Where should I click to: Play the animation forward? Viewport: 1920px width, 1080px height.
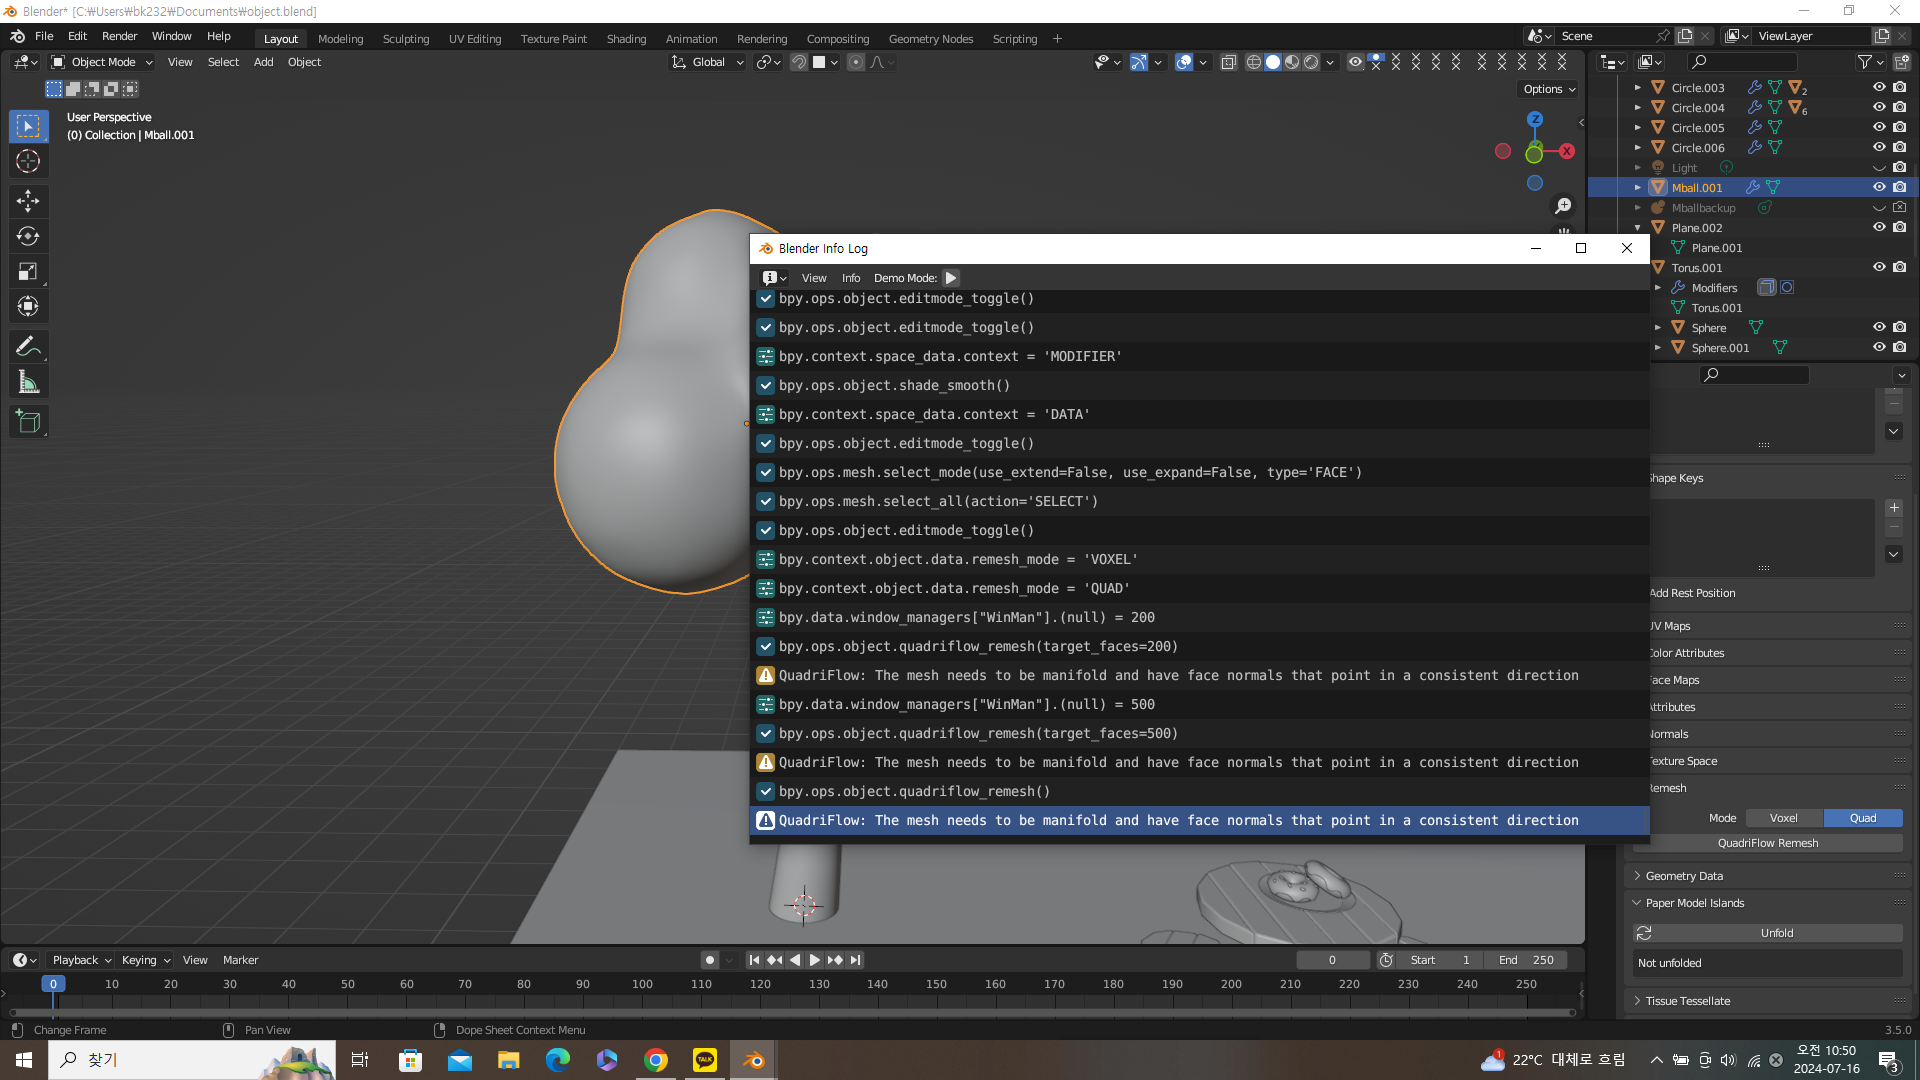[x=815, y=960]
